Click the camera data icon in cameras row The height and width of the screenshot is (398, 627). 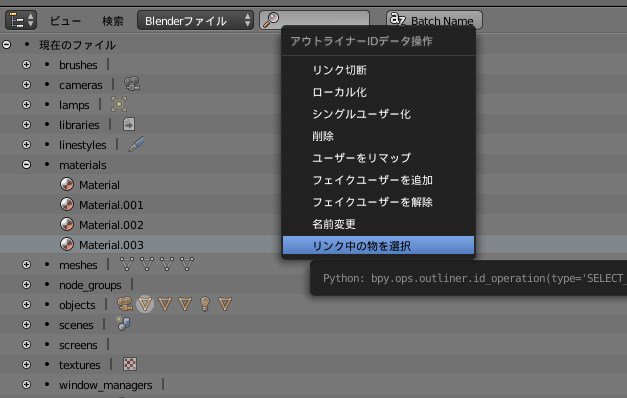pos(132,84)
